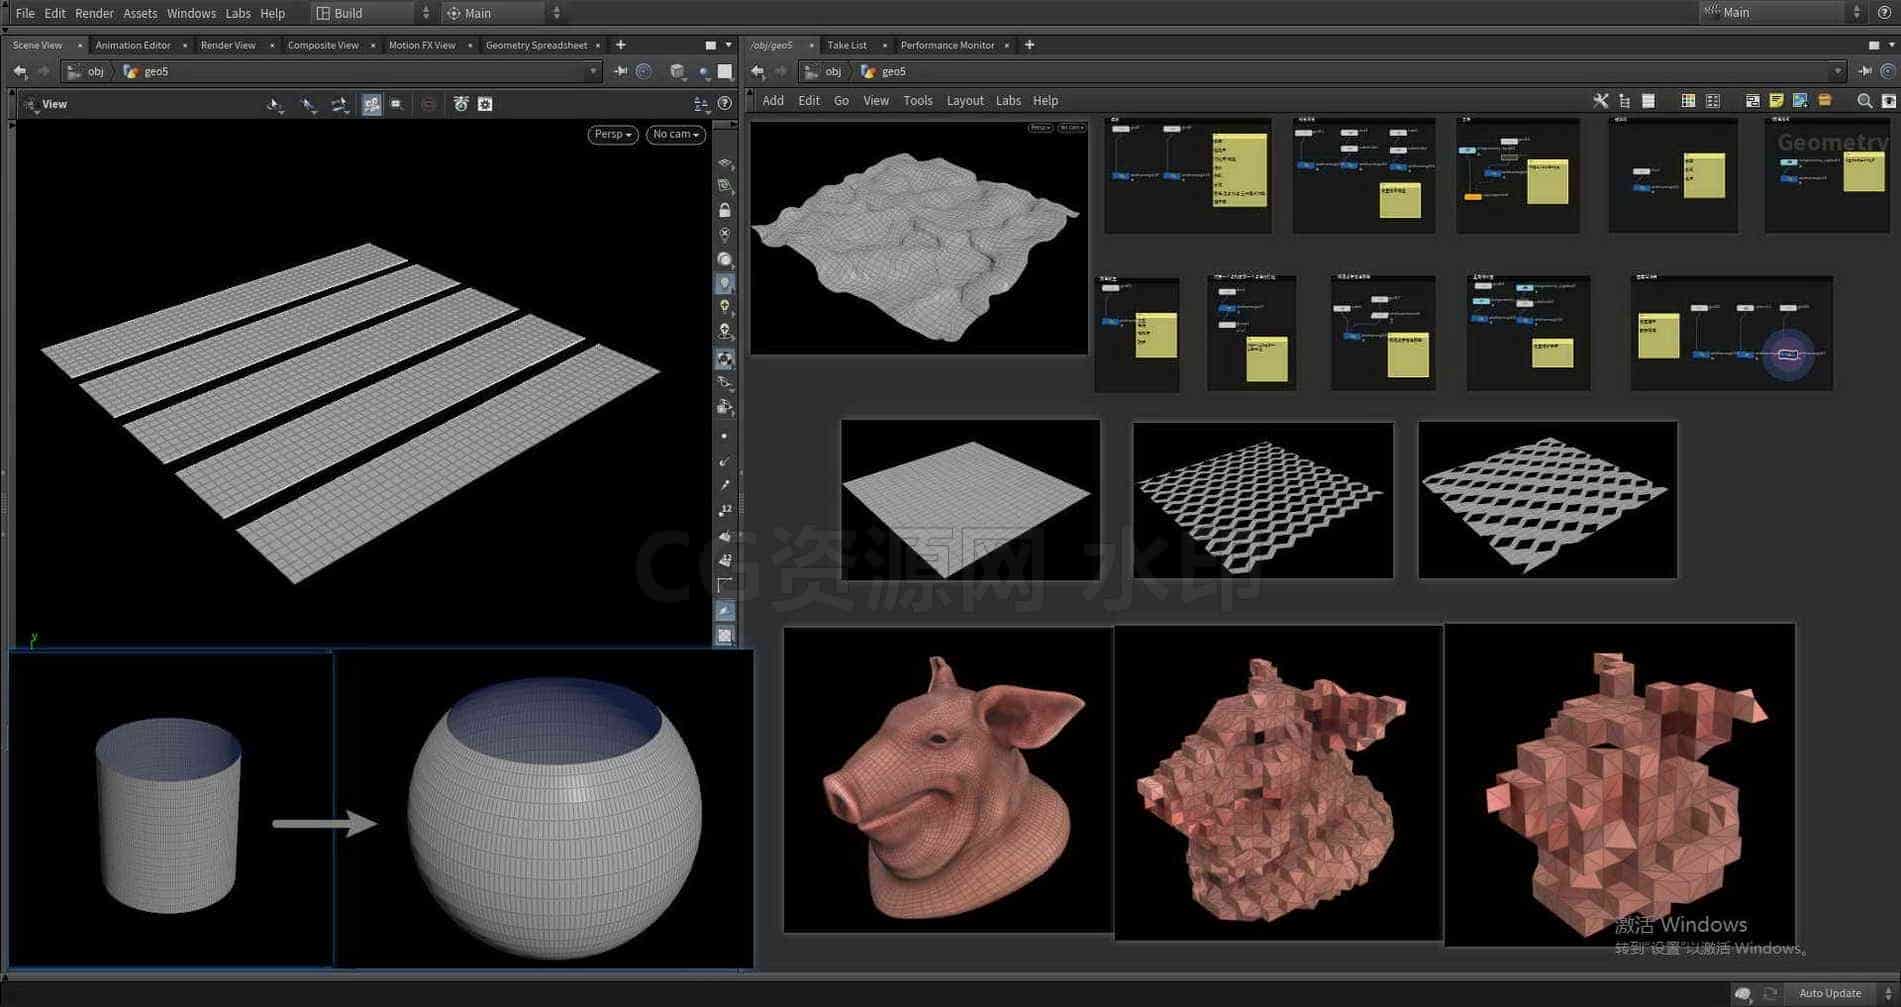Click the scene view pin pane icon
Viewport: 1901px width, 1007px height.
point(620,71)
